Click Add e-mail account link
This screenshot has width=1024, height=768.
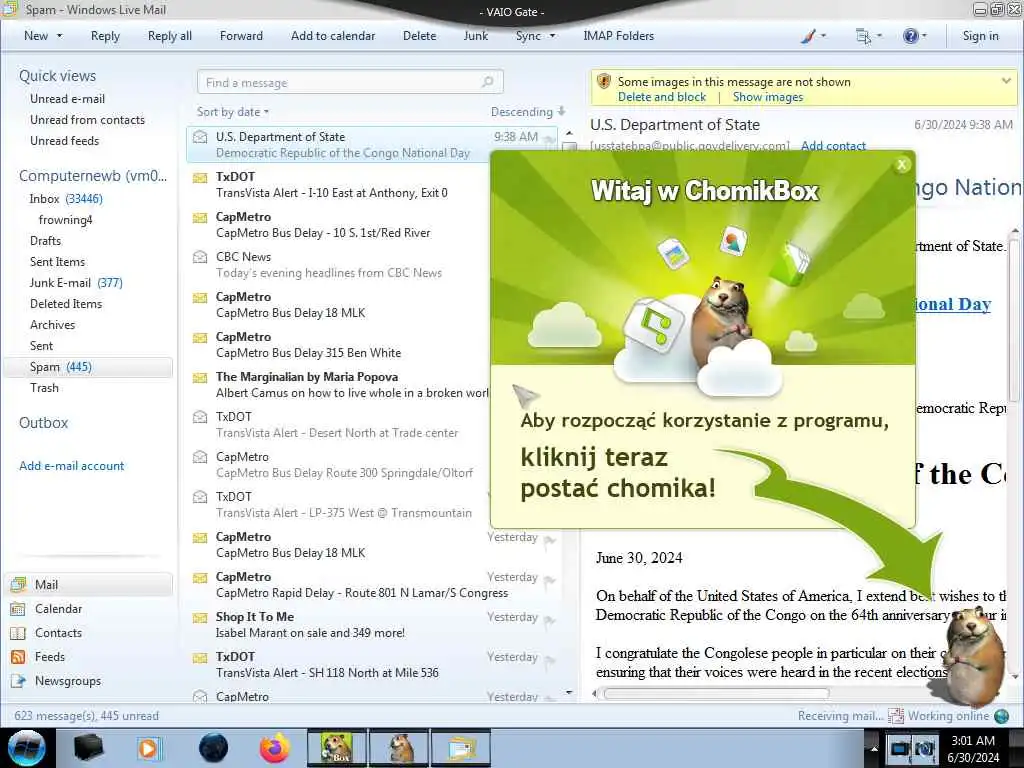click(x=71, y=466)
